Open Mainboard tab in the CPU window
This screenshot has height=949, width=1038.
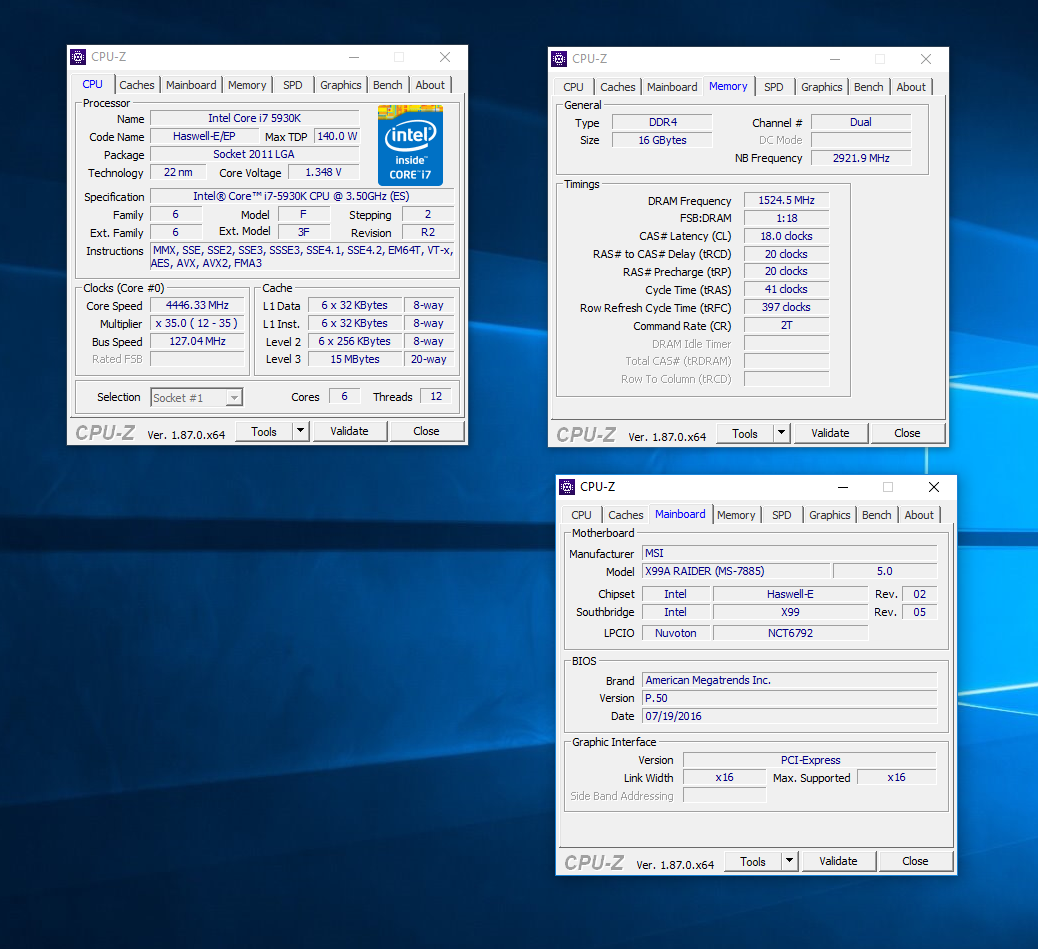[191, 85]
